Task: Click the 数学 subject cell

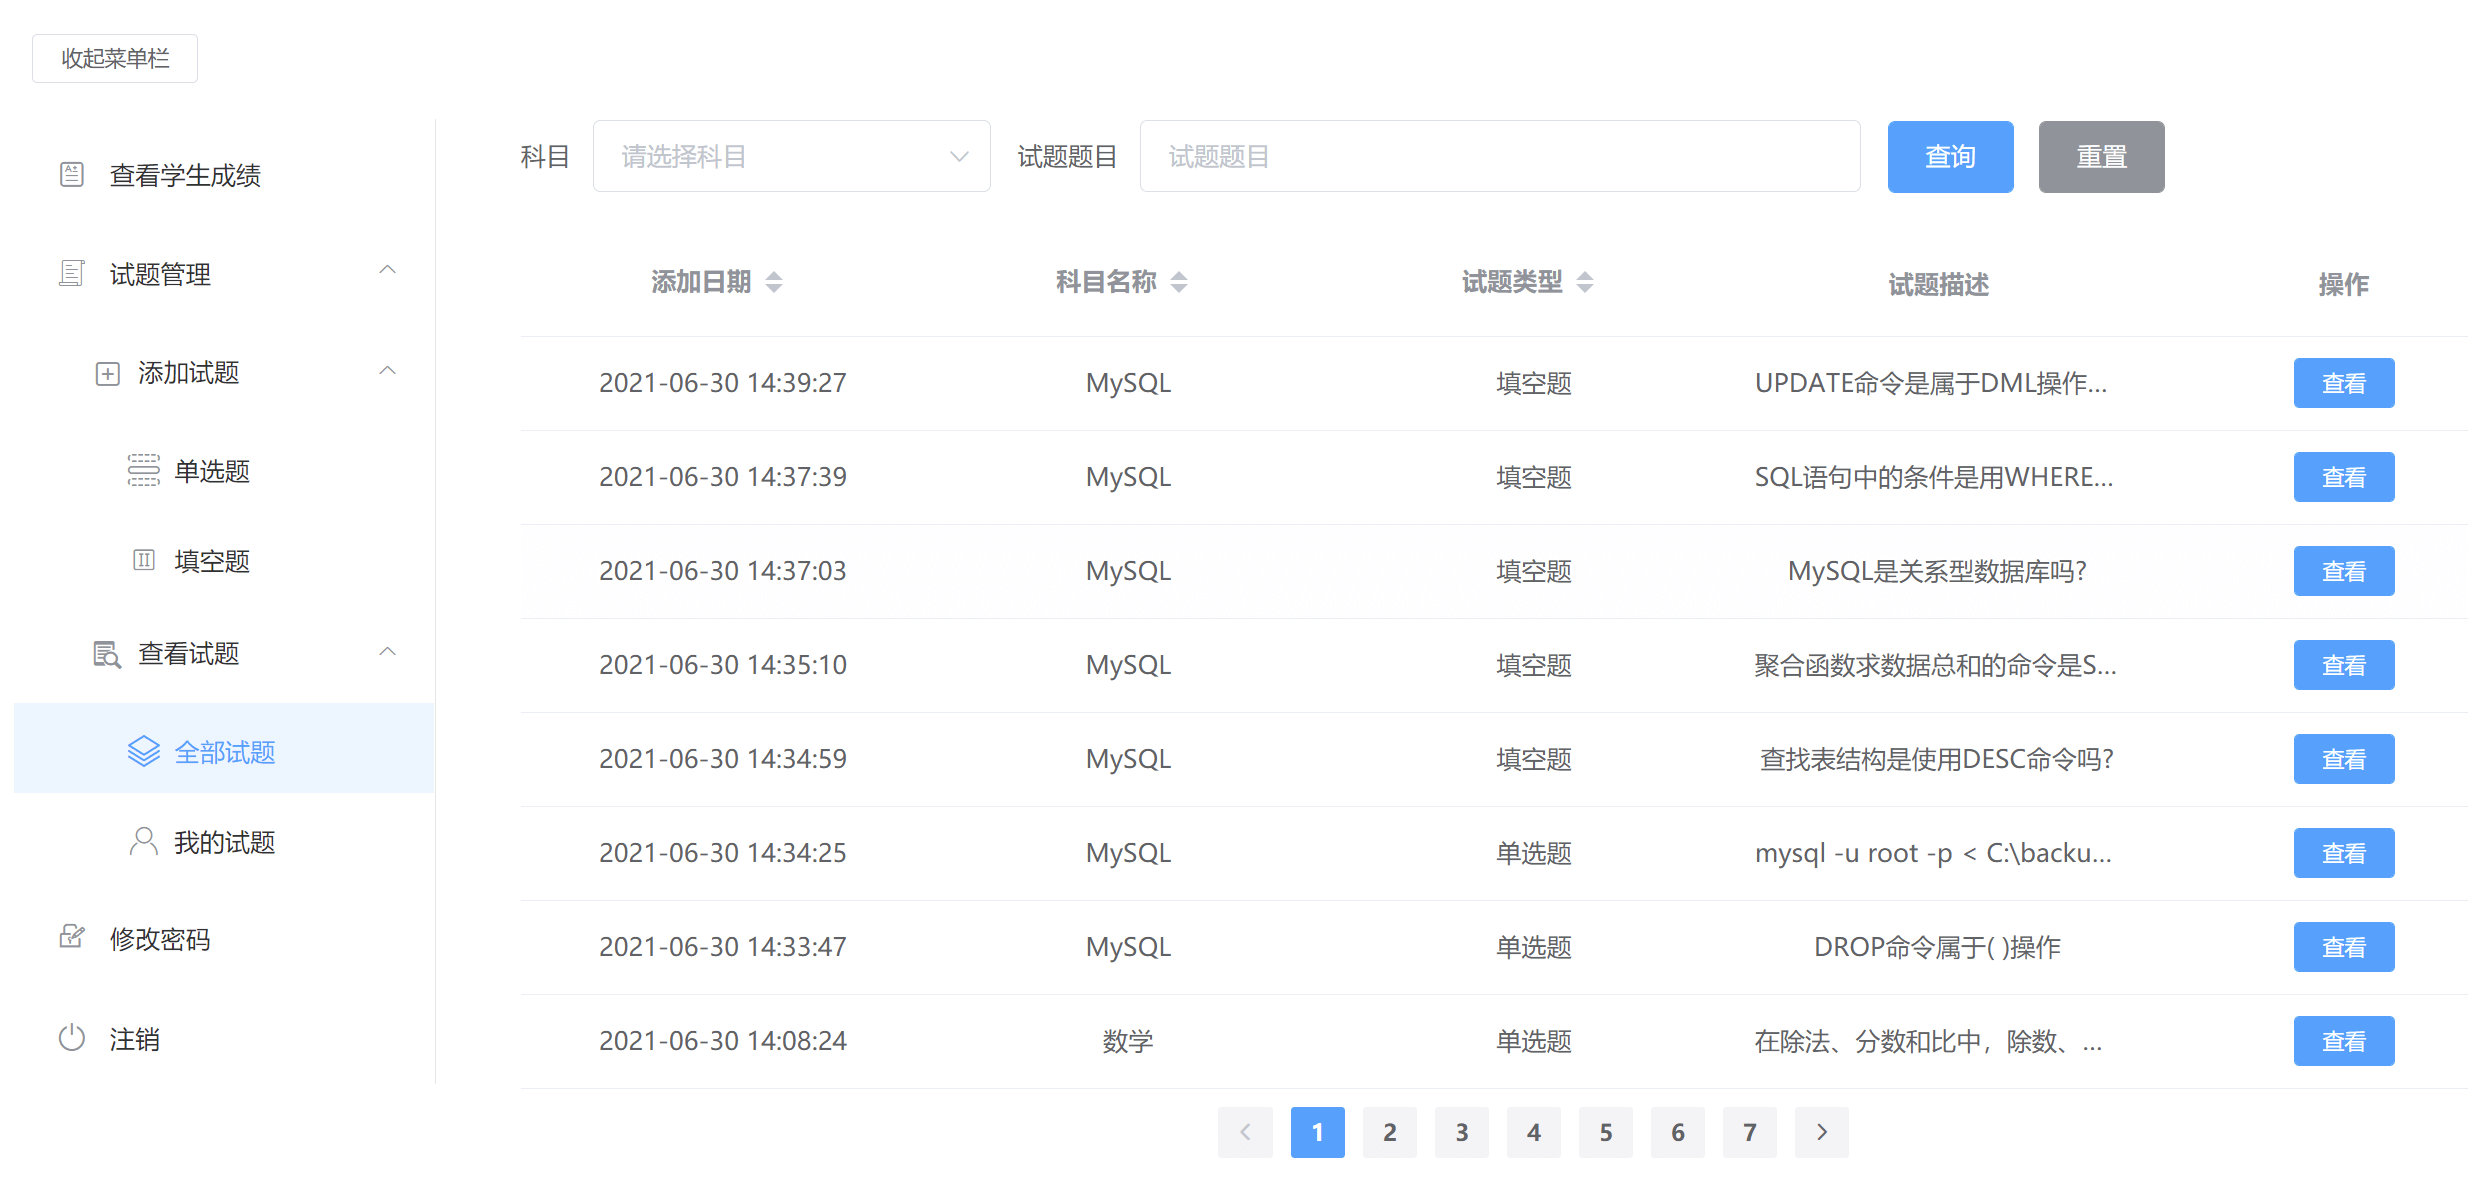Action: pos(1128,1041)
